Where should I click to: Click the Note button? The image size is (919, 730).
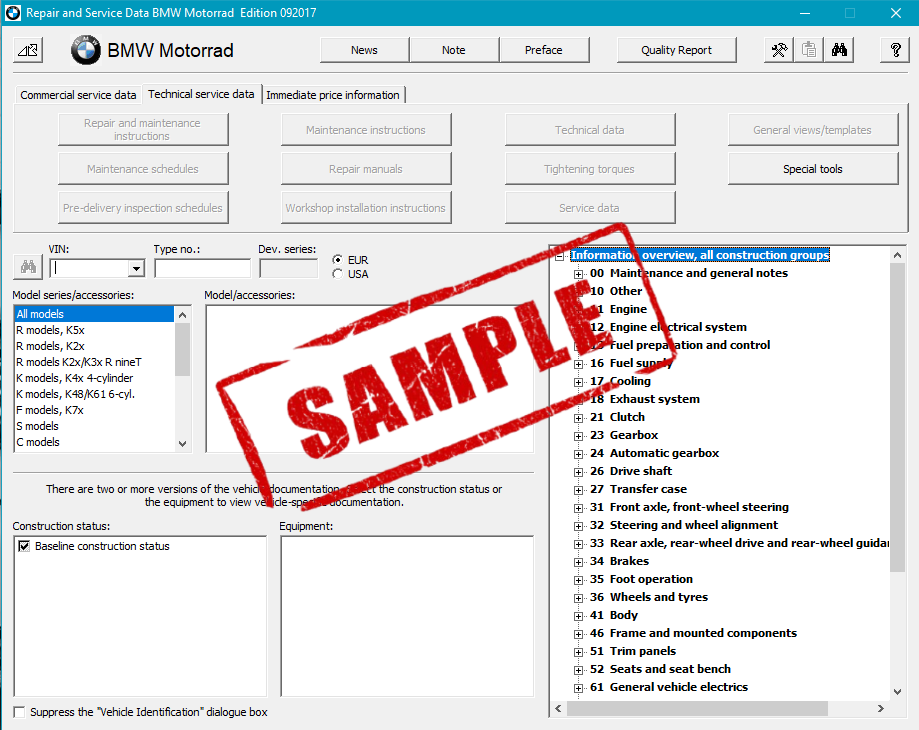(x=454, y=50)
